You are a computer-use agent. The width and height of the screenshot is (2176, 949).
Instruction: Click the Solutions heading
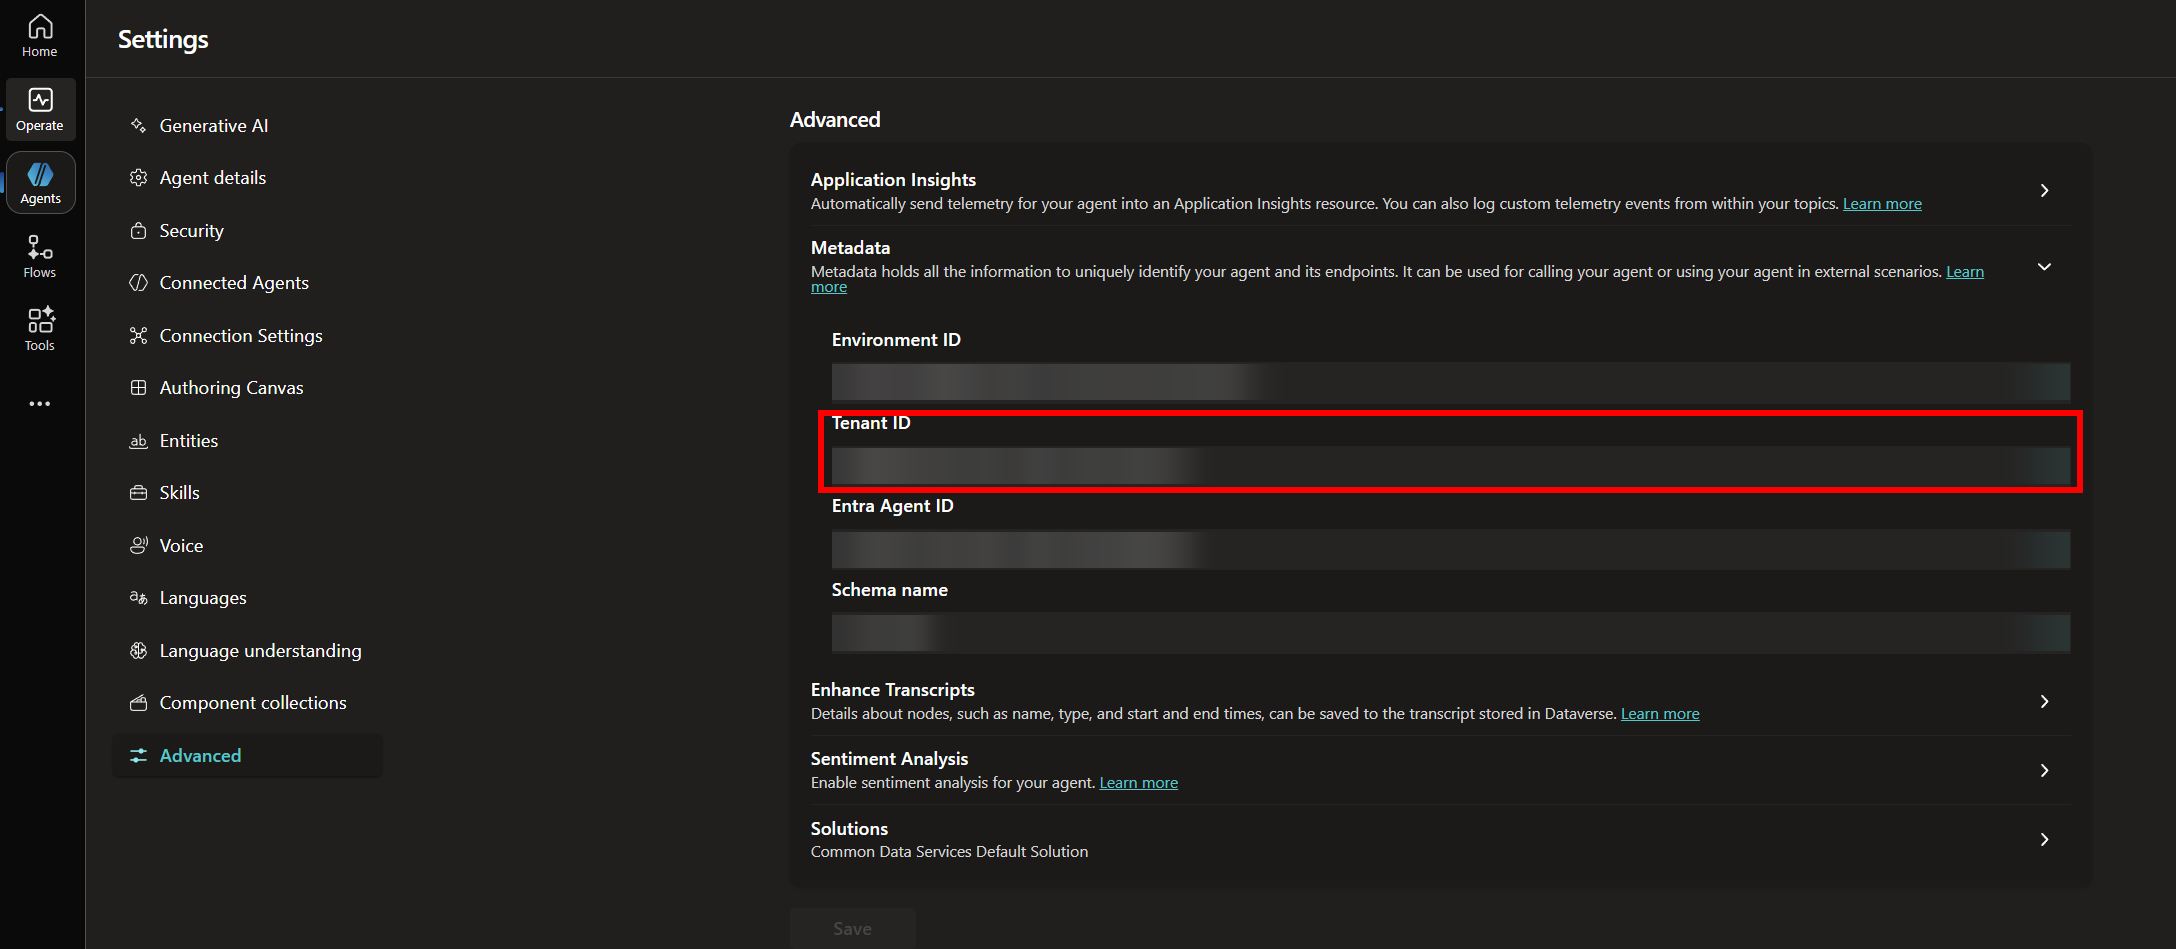849,829
